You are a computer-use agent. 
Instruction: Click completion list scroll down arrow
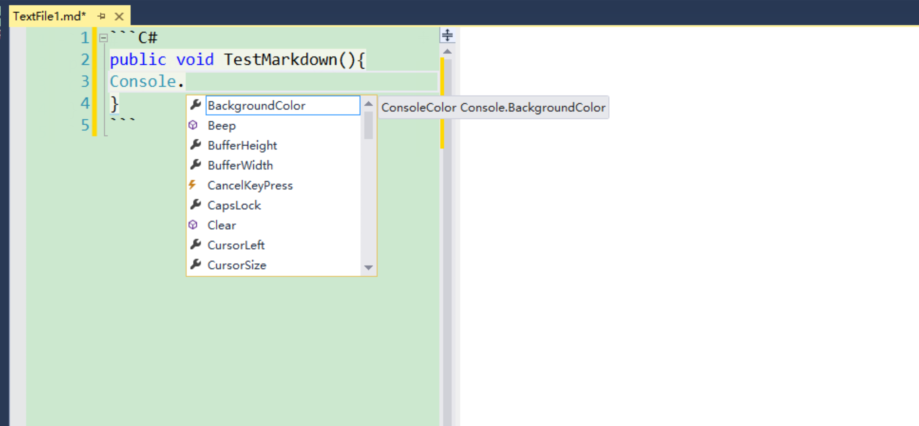pyautogui.click(x=368, y=267)
